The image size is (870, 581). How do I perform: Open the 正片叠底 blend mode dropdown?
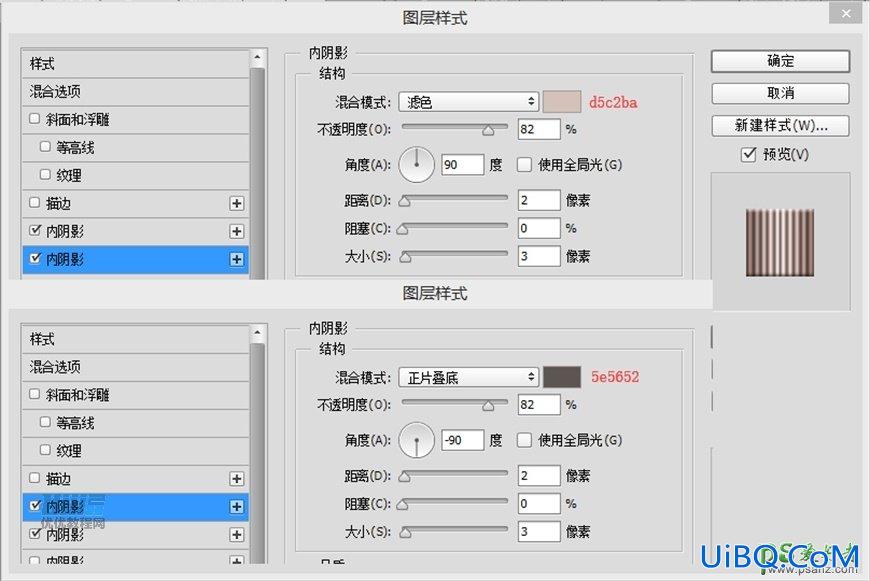(469, 377)
